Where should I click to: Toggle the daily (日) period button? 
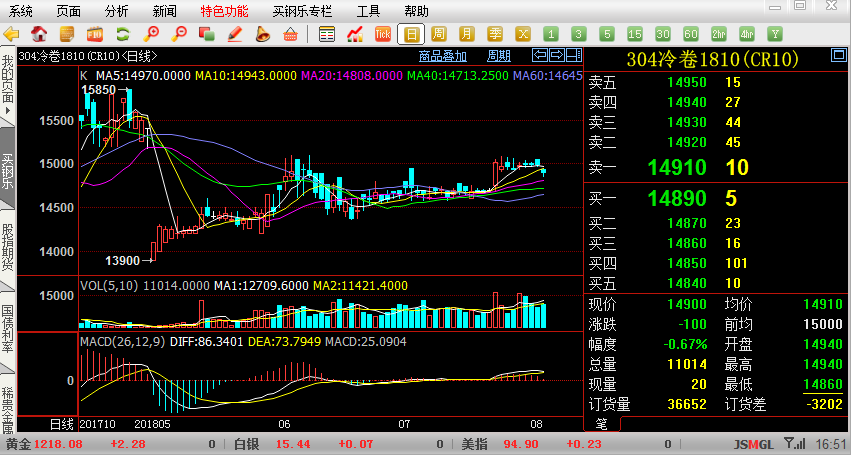(411, 35)
